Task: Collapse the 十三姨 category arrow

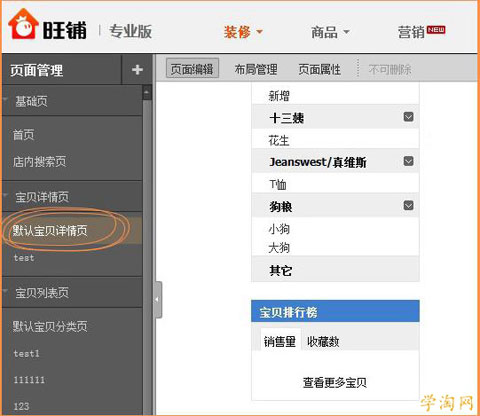Action: coord(408,117)
